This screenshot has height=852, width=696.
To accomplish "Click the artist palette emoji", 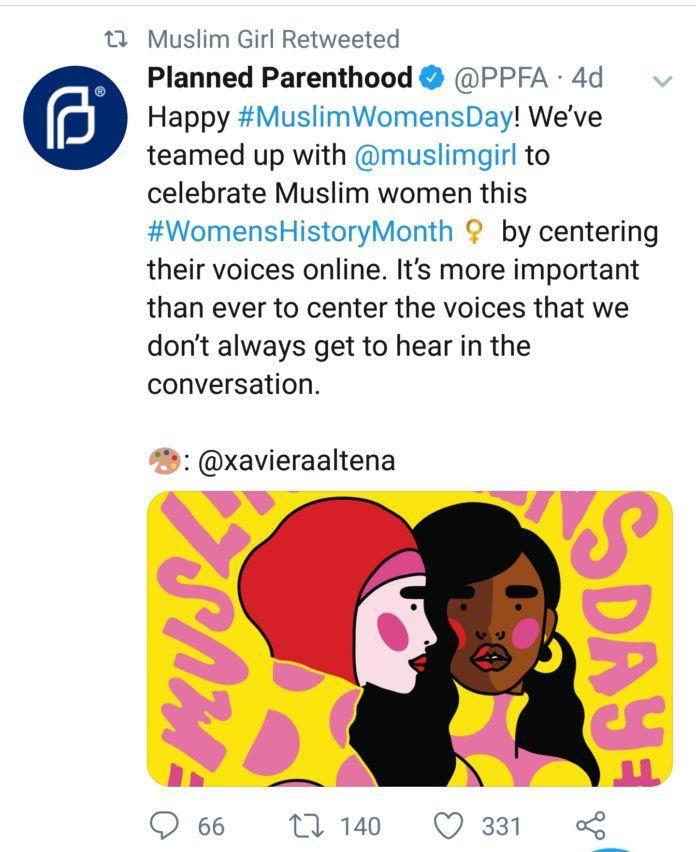I will point(164,461).
